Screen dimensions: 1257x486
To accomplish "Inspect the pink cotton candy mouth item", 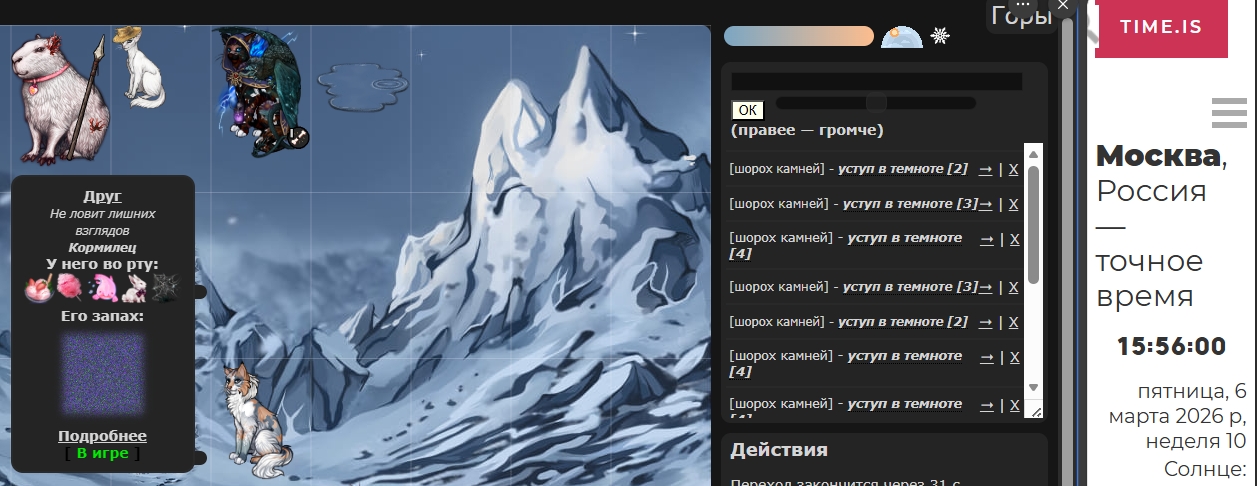I will [x=70, y=288].
